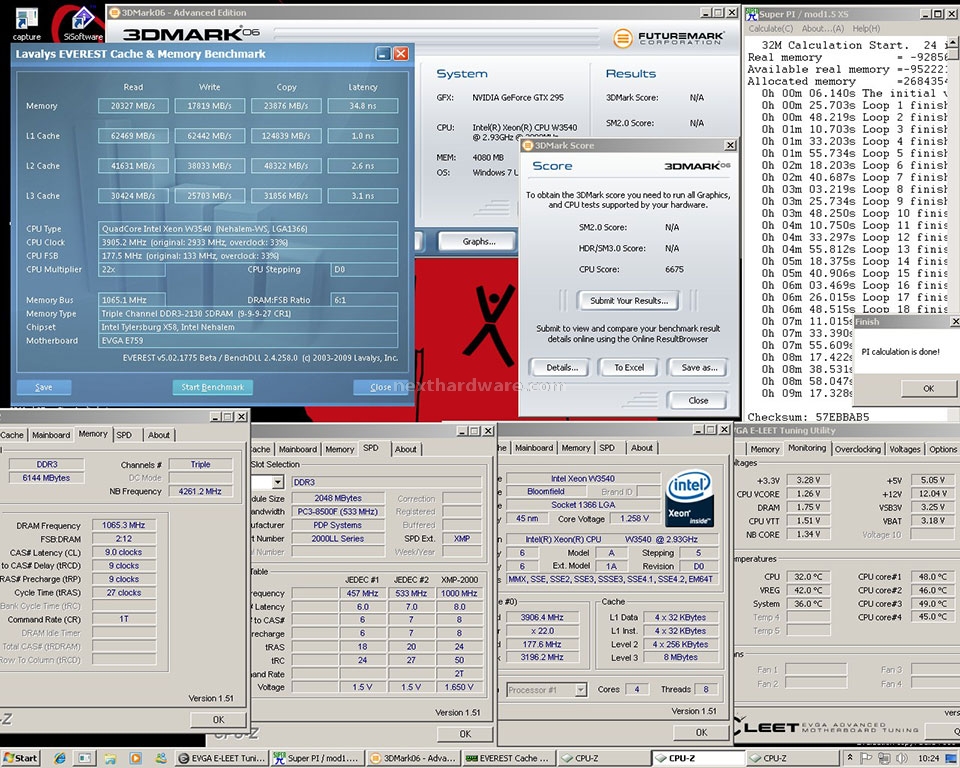This screenshot has width=960, height=768.
Task: Switch to 3DMark06 taskbar button
Action: [x=413, y=758]
